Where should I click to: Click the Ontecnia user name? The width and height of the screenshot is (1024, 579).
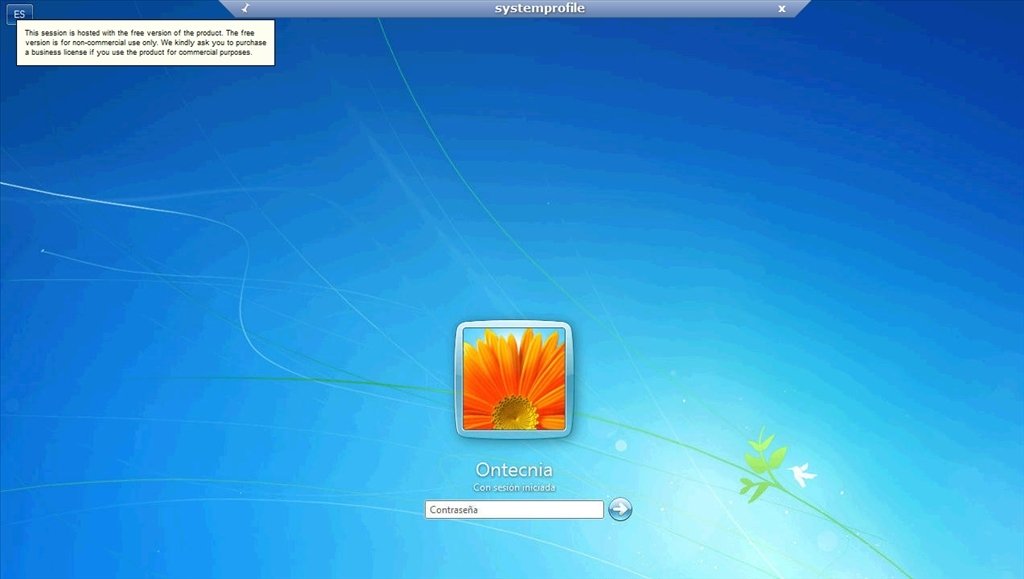click(x=514, y=469)
